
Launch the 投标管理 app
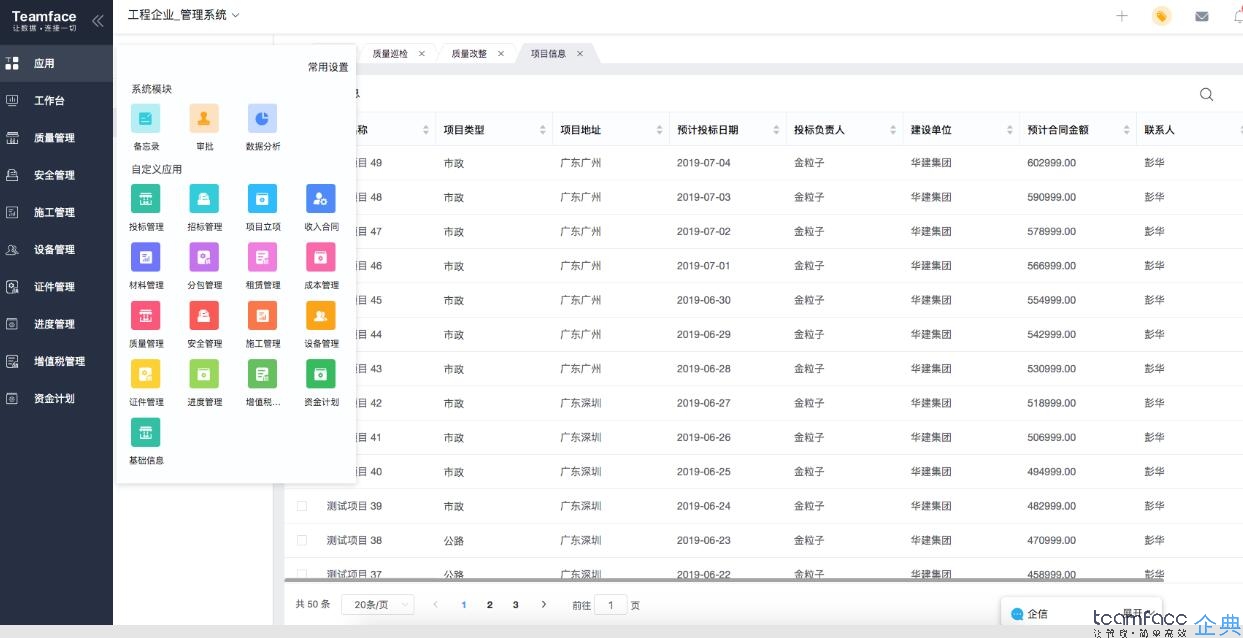[x=146, y=199]
